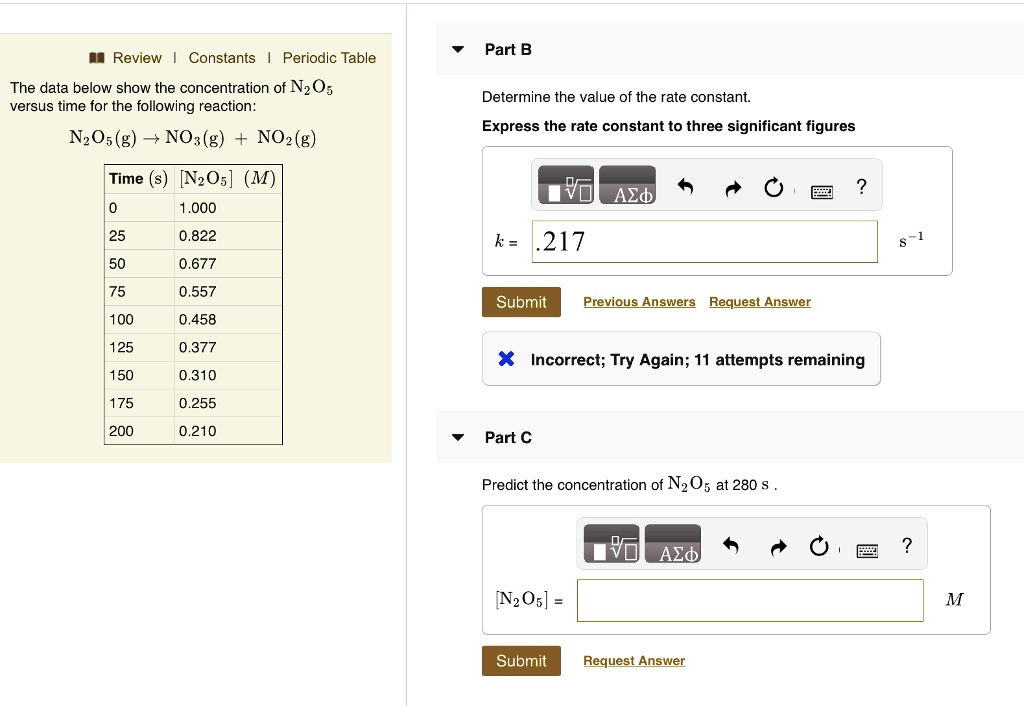This screenshot has height=706, width=1024.
Task: Collapse the Part C section
Action: pyautogui.click(x=457, y=437)
